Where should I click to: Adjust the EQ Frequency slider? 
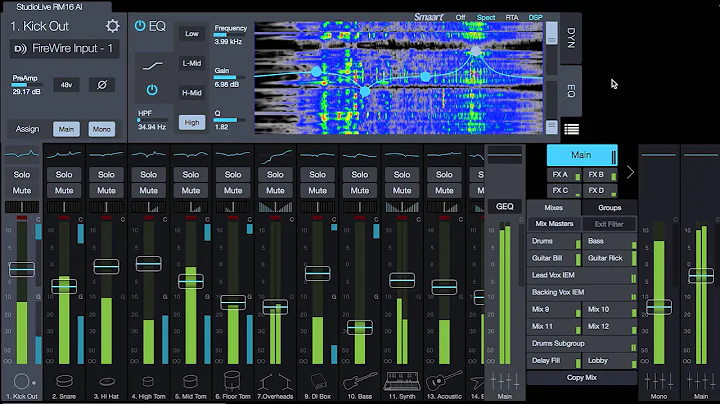230,34
